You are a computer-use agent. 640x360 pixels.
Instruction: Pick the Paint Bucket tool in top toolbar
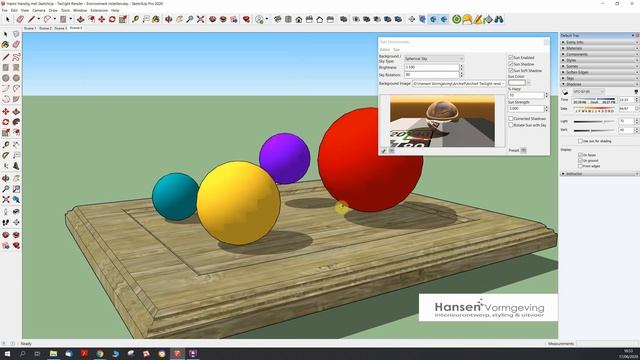tap(156, 19)
